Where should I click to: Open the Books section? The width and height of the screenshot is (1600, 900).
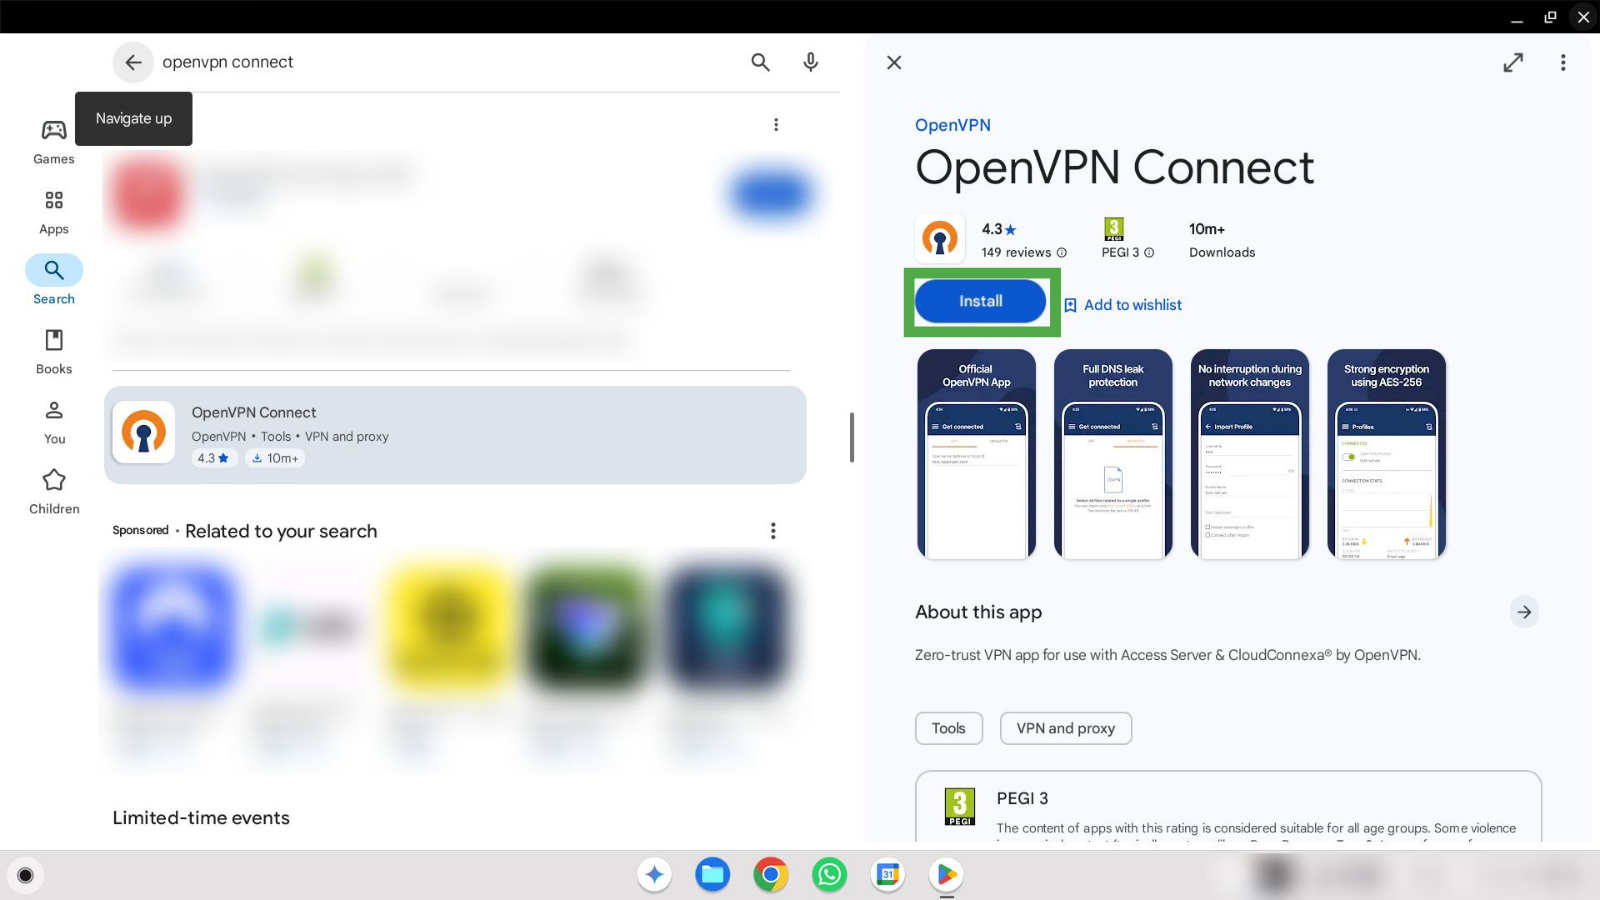pyautogui.click(x=54, y=352)
